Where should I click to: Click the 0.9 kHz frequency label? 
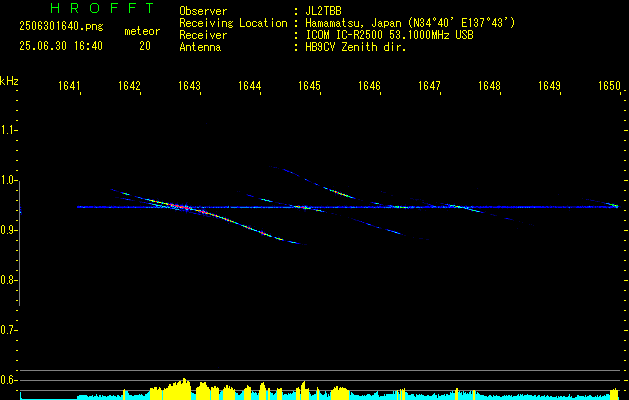click(8, 230)
